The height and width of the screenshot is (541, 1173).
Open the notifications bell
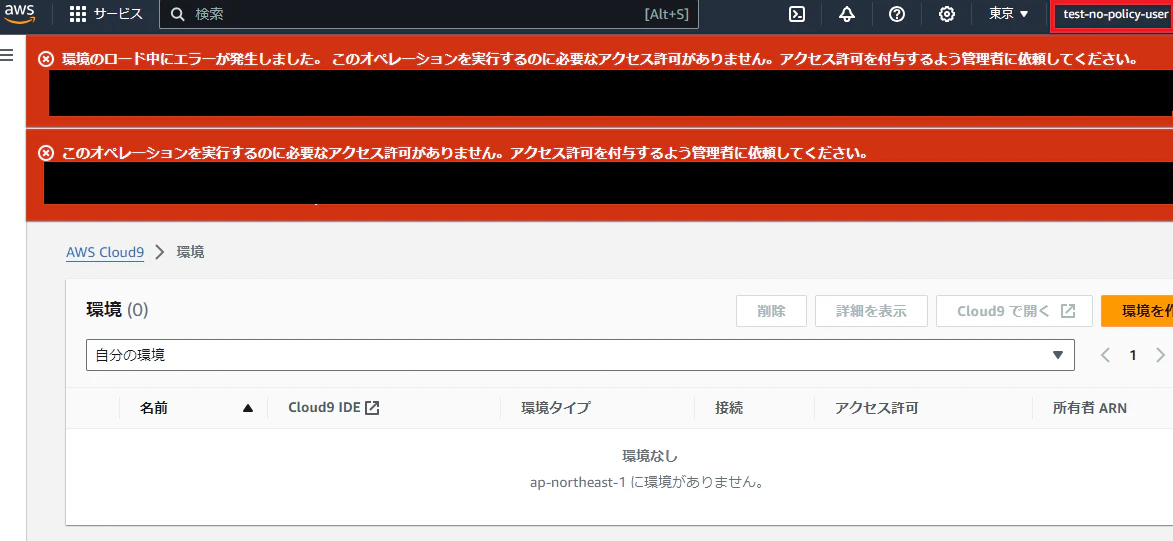pos(847,14)
